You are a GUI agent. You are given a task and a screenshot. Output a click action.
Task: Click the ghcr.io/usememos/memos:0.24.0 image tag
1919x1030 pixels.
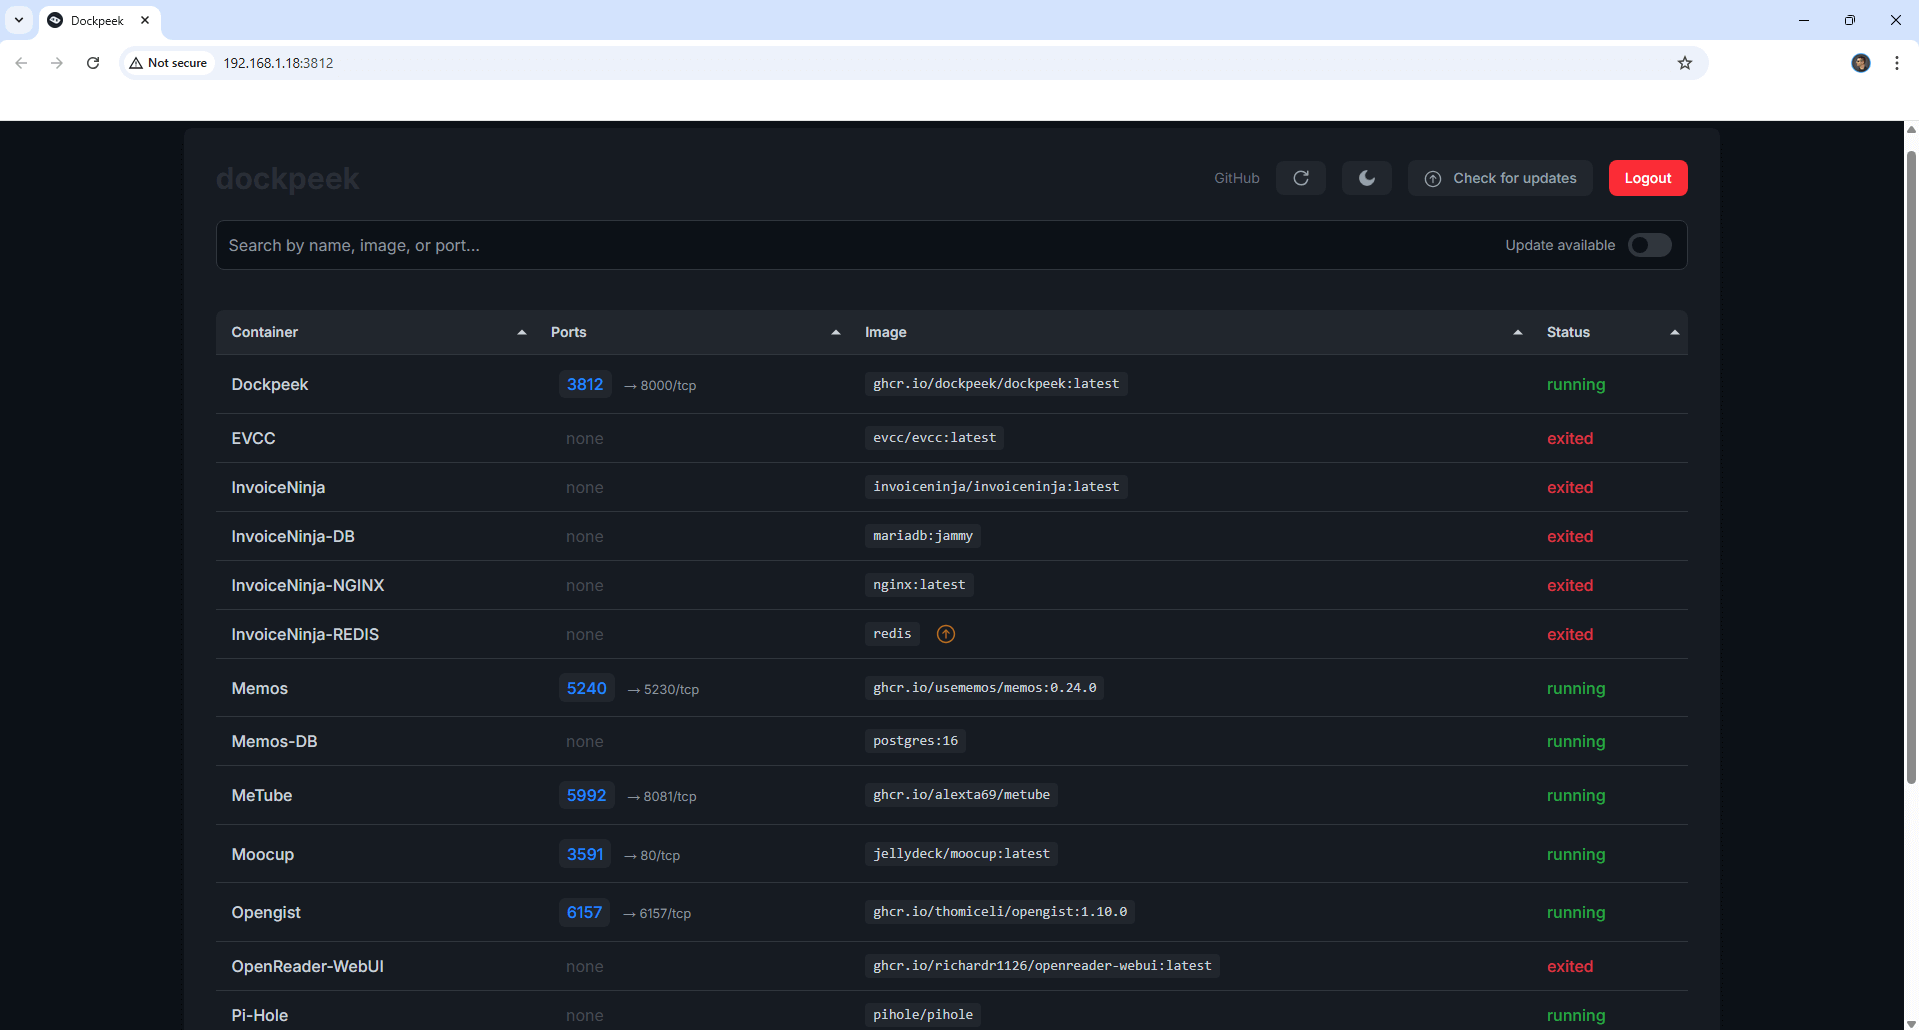click(984, 688)
